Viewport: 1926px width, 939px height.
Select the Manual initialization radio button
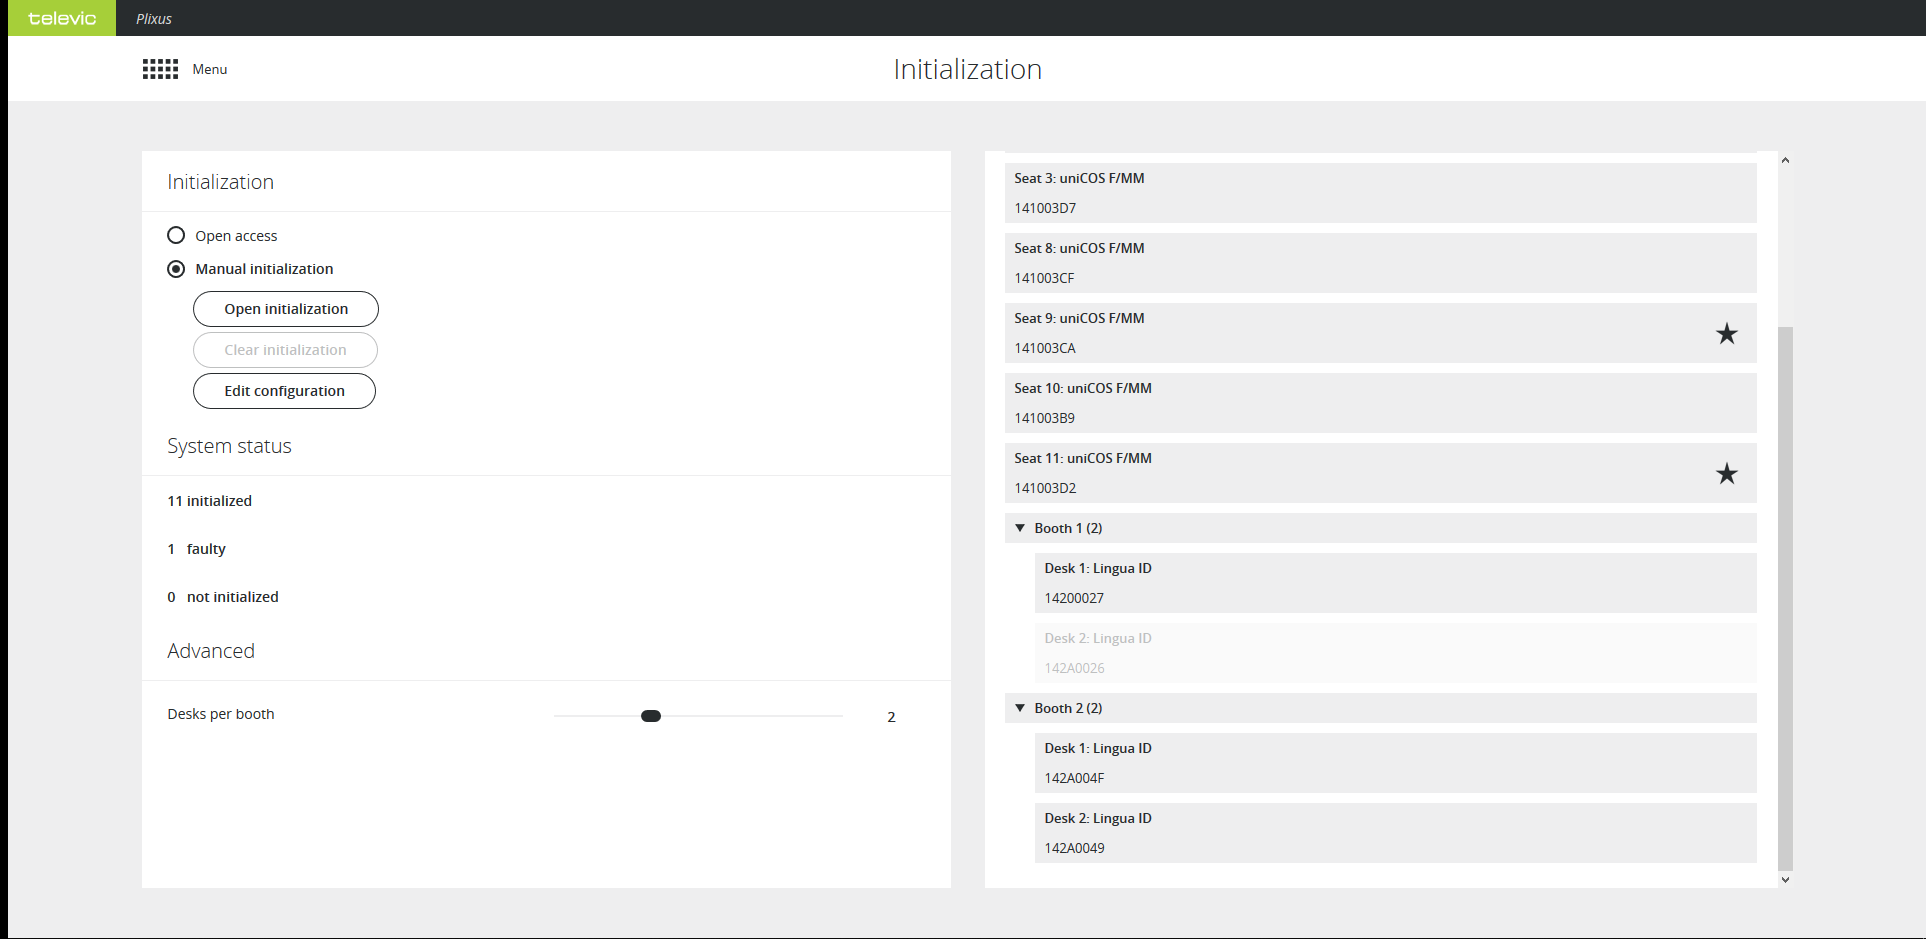(x=176, y=269)
